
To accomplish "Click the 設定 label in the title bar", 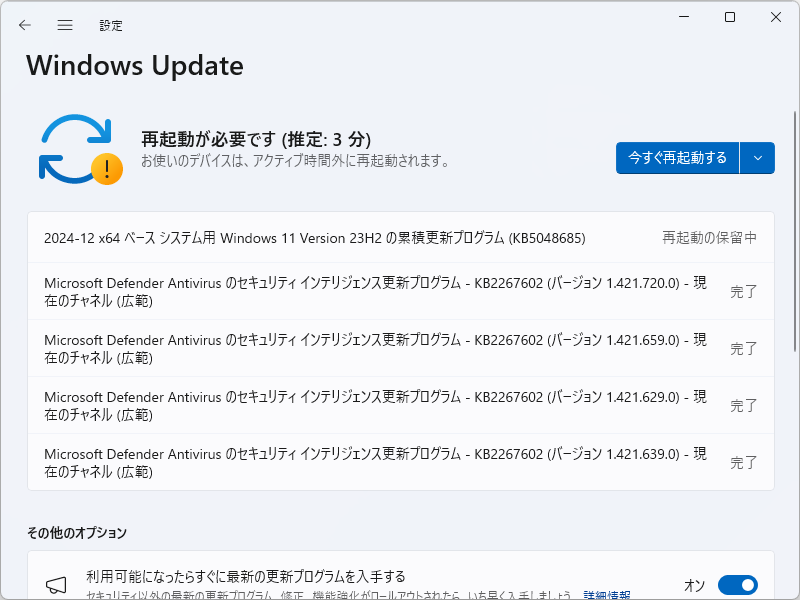I will pyautogui.click(x=111, y=25).
